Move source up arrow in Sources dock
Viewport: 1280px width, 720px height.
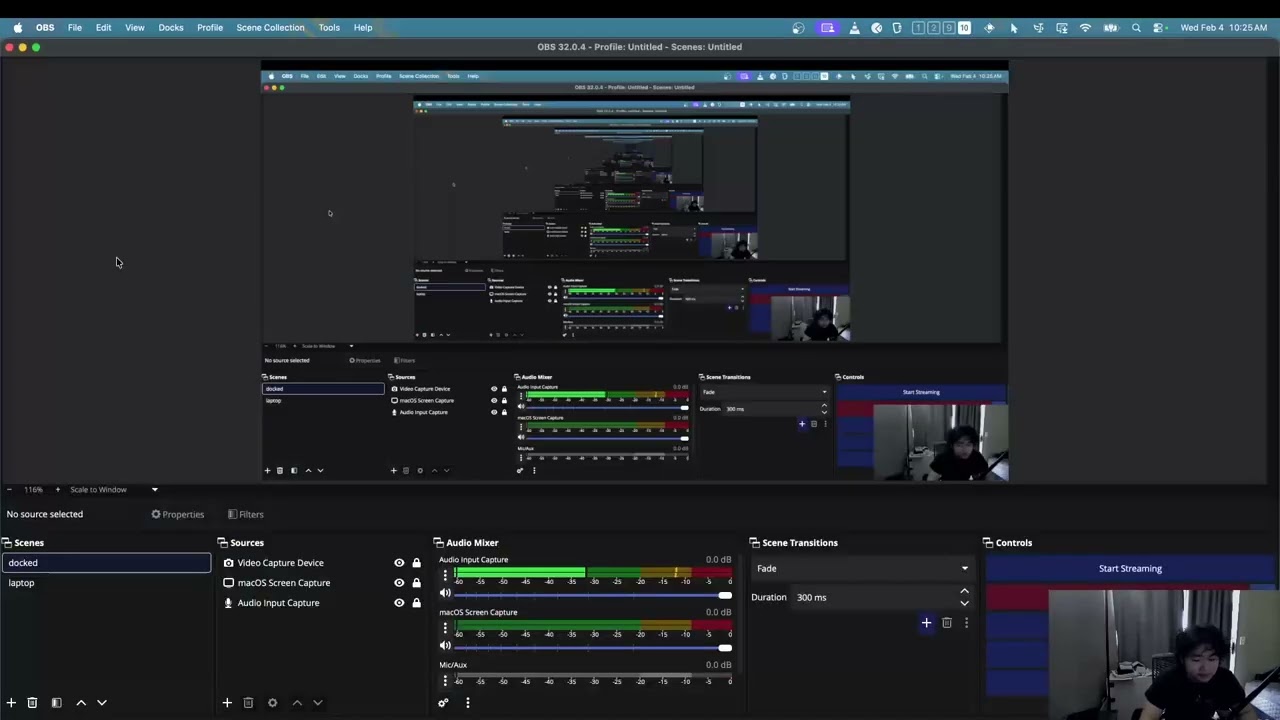coord(297,703)
